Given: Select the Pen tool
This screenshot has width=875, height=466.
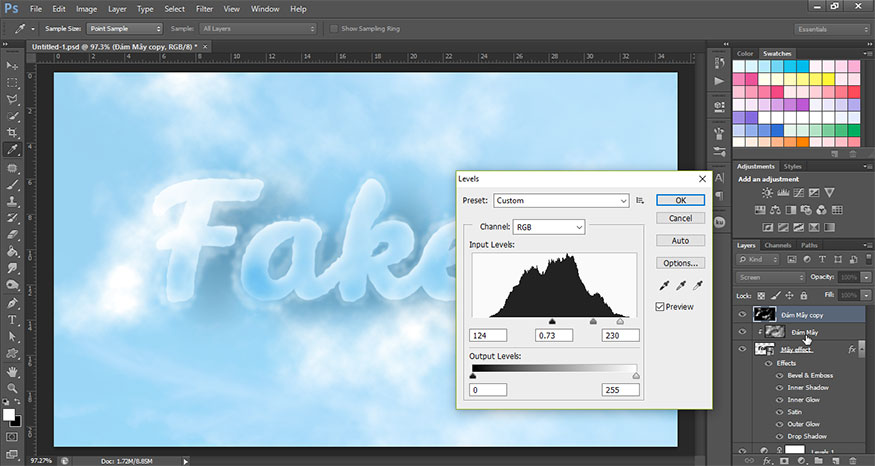Looking at the screenshot, I should pyautogui.click(x=12, y=304).
